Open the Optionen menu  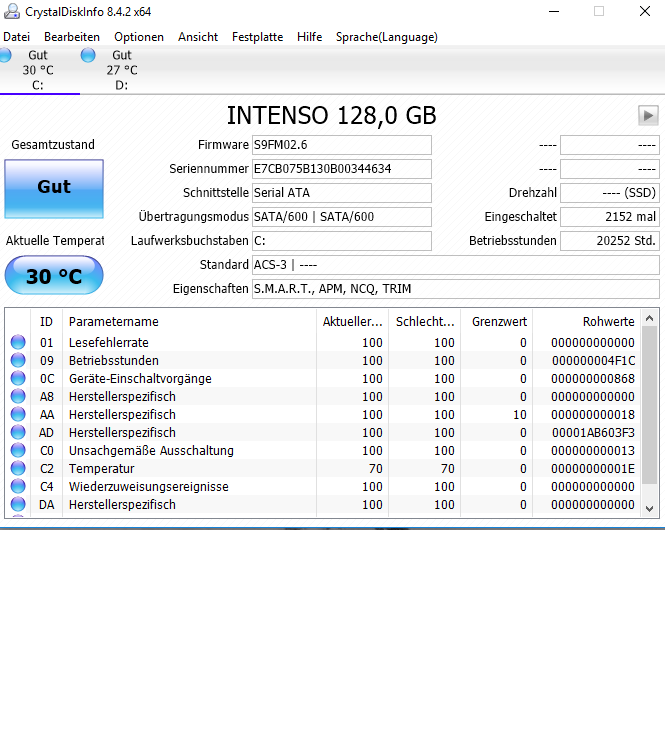pos(139,37)
